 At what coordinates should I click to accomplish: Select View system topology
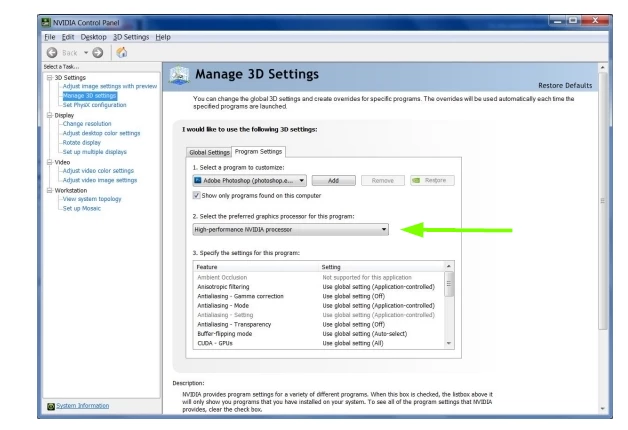(x=92, y=199)
